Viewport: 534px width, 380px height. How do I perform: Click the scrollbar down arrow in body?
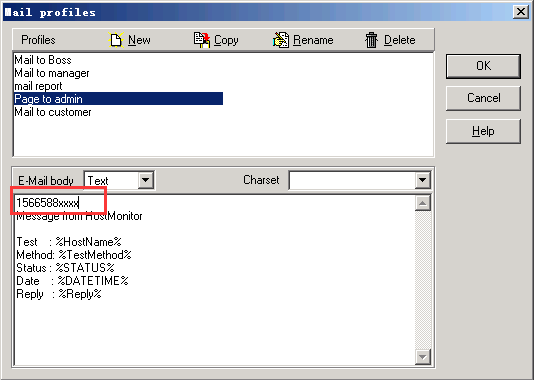423,357
